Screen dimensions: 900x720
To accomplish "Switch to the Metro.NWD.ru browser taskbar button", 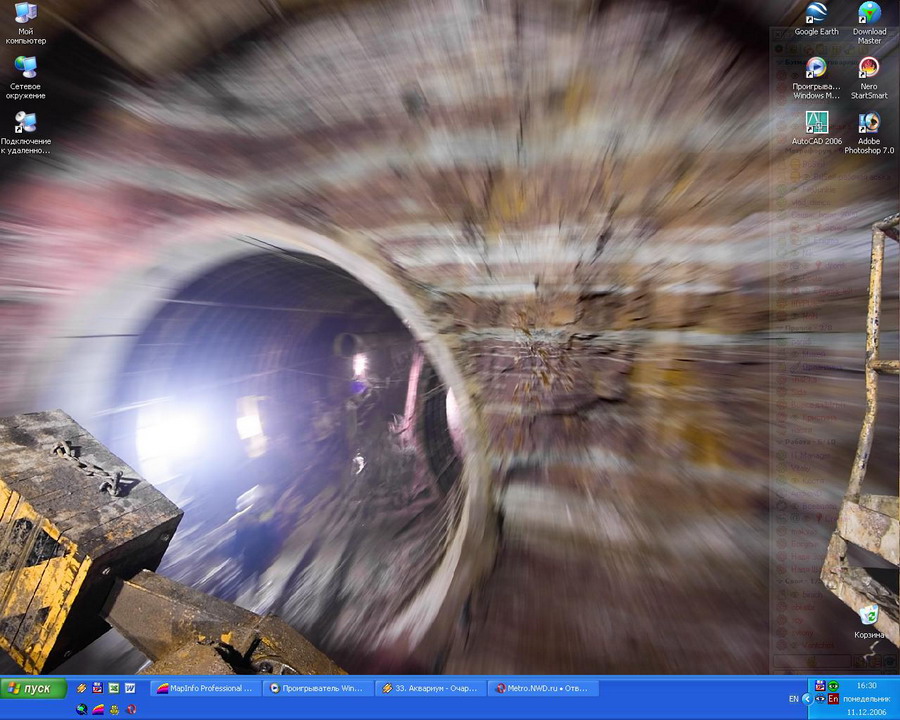I will tap(543, 688).
